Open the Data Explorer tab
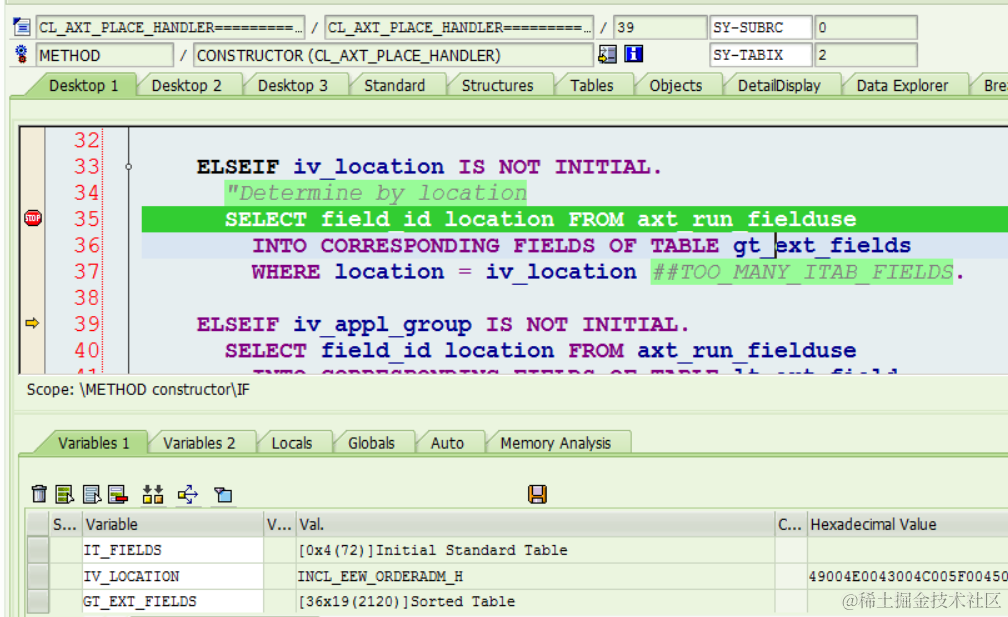 click(902, 85)
